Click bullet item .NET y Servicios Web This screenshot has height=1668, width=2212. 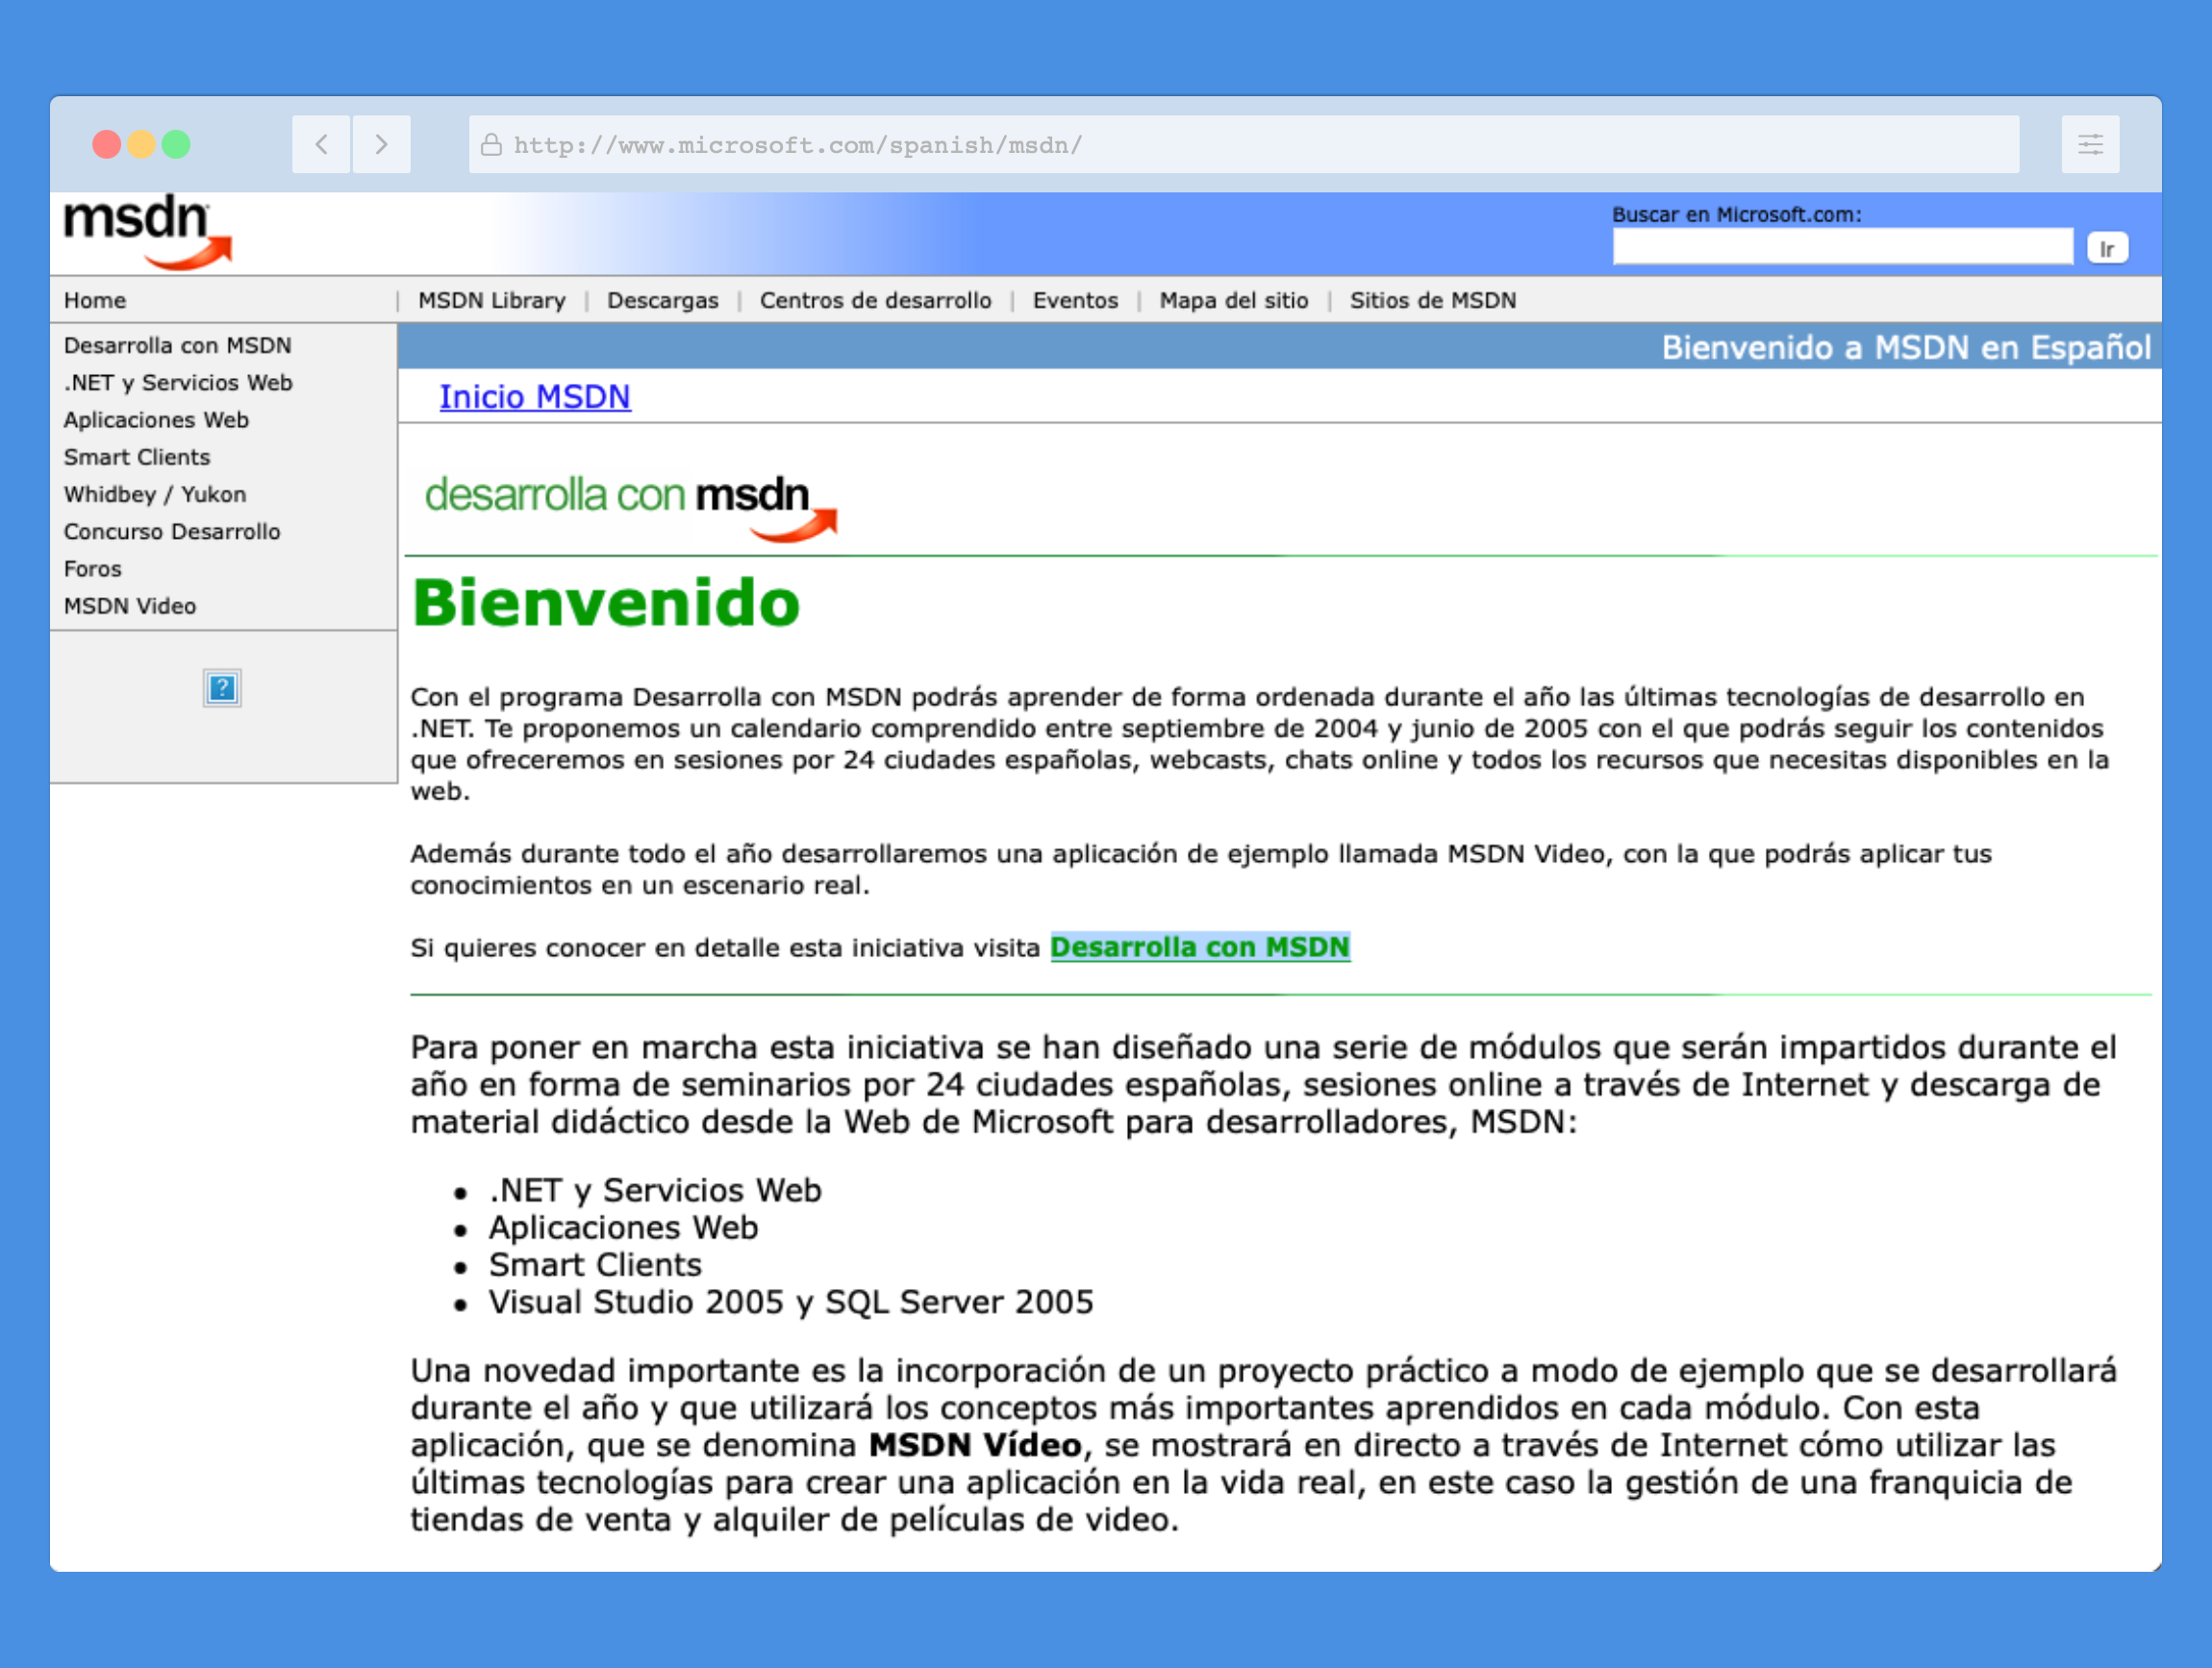655,1190
